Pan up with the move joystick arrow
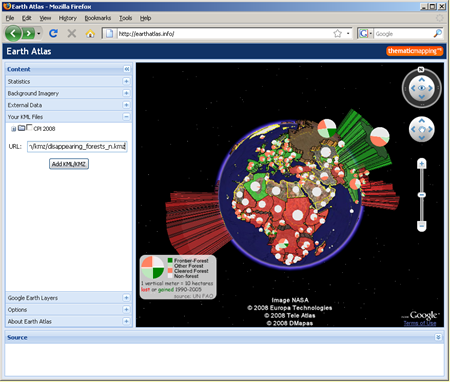Viewport: 450px width, 382px height. tap(422, 121)
